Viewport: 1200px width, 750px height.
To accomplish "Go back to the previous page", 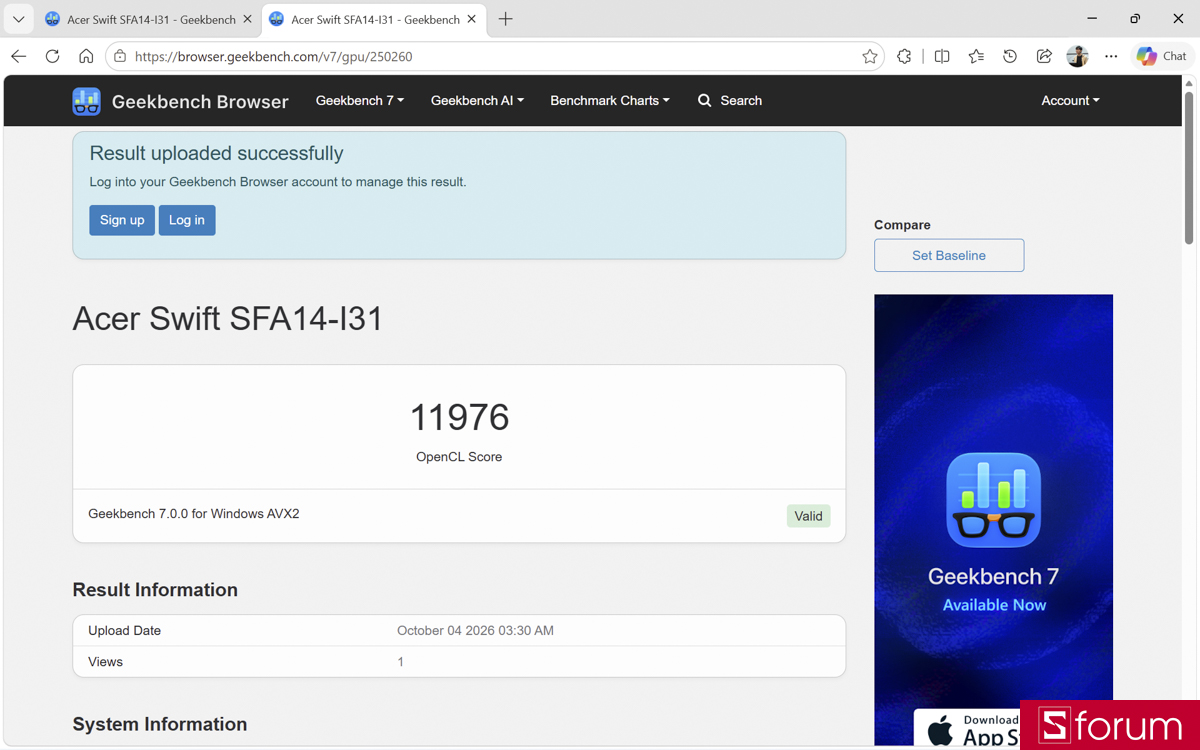I will (19, 57).
